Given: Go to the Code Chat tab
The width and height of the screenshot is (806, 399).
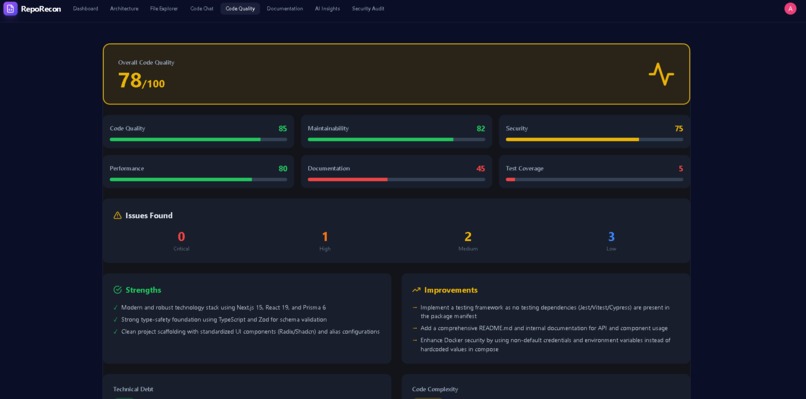Looking at the screenshot, I should pyautogui.click(x=202, y=9).
